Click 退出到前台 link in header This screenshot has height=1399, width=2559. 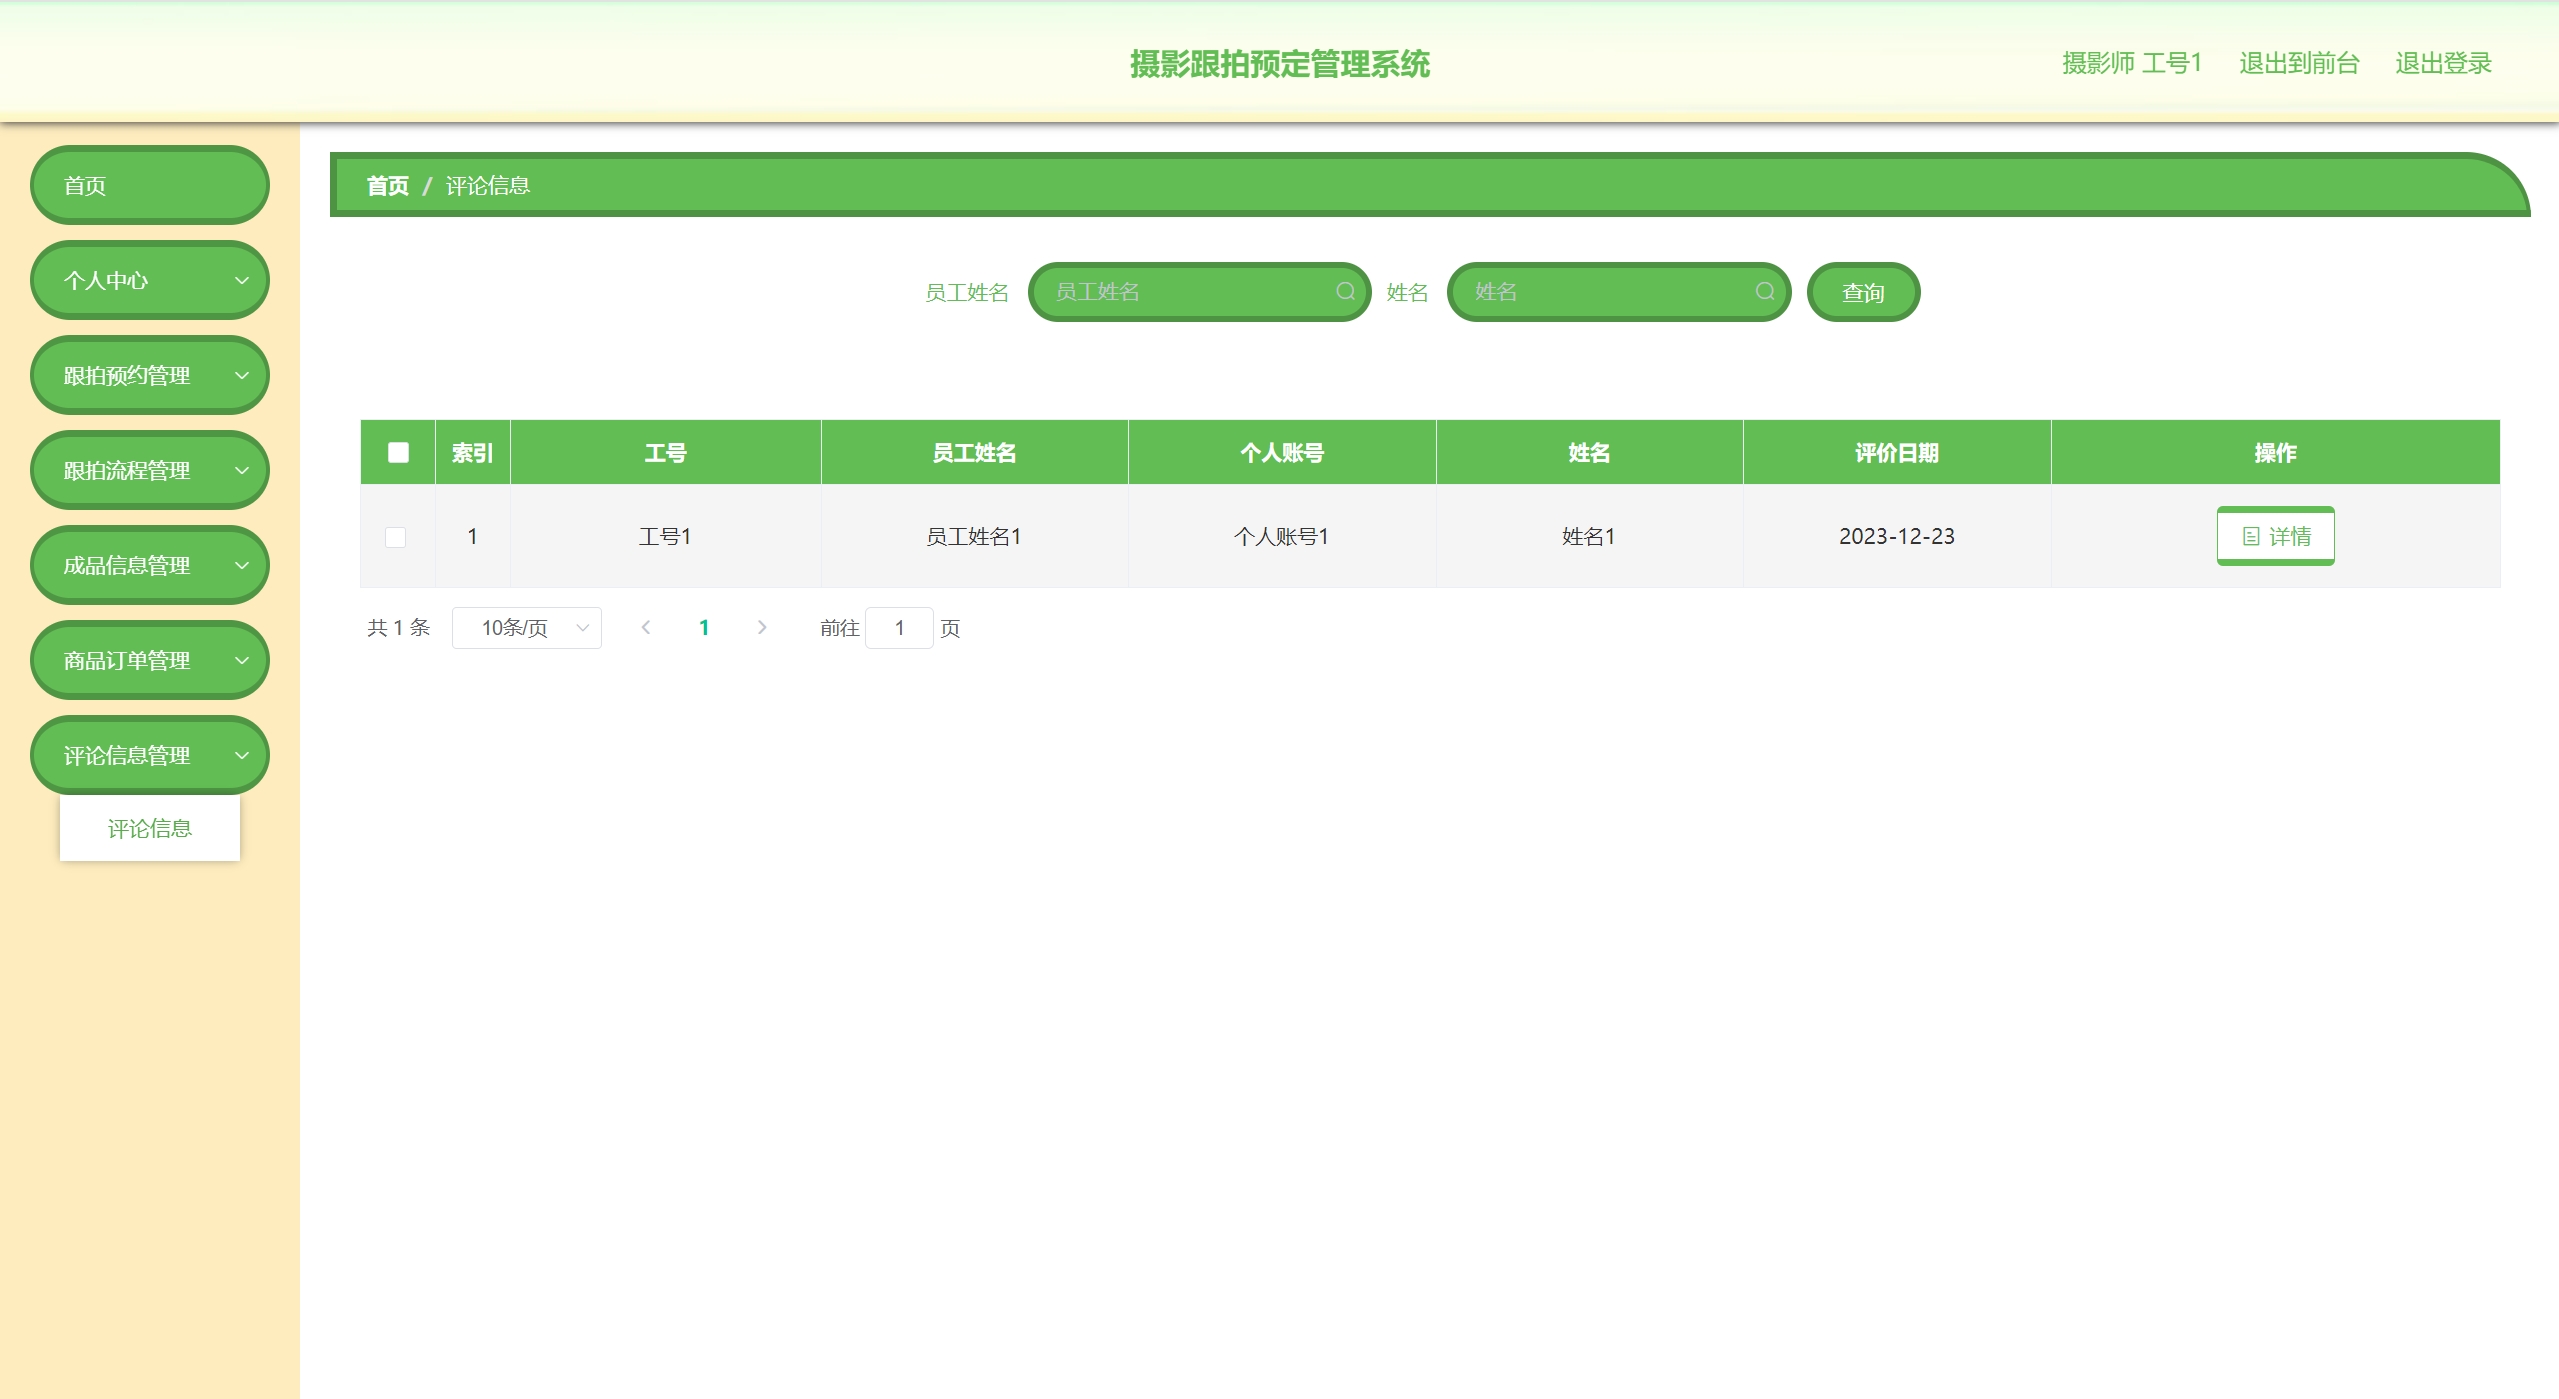click(x=2299, y=63)
